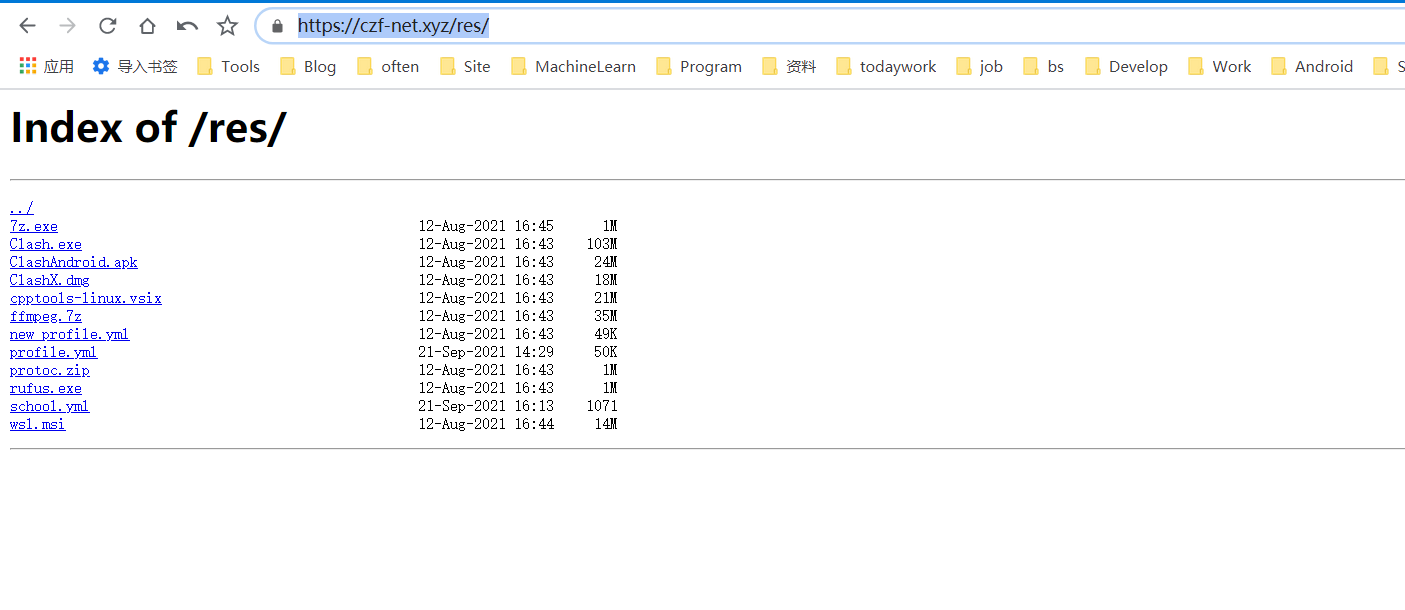This screenshot has height=610, width=1405.
Task: Click the browser back arrow
Action: [27, 25]
